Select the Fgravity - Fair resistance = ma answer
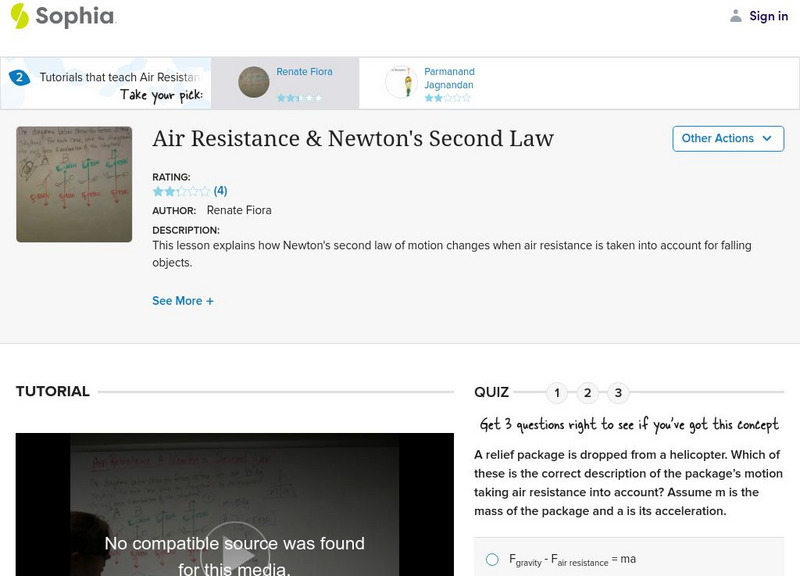The width and height of the screenshot is (800, 576). tap(491, 558)
